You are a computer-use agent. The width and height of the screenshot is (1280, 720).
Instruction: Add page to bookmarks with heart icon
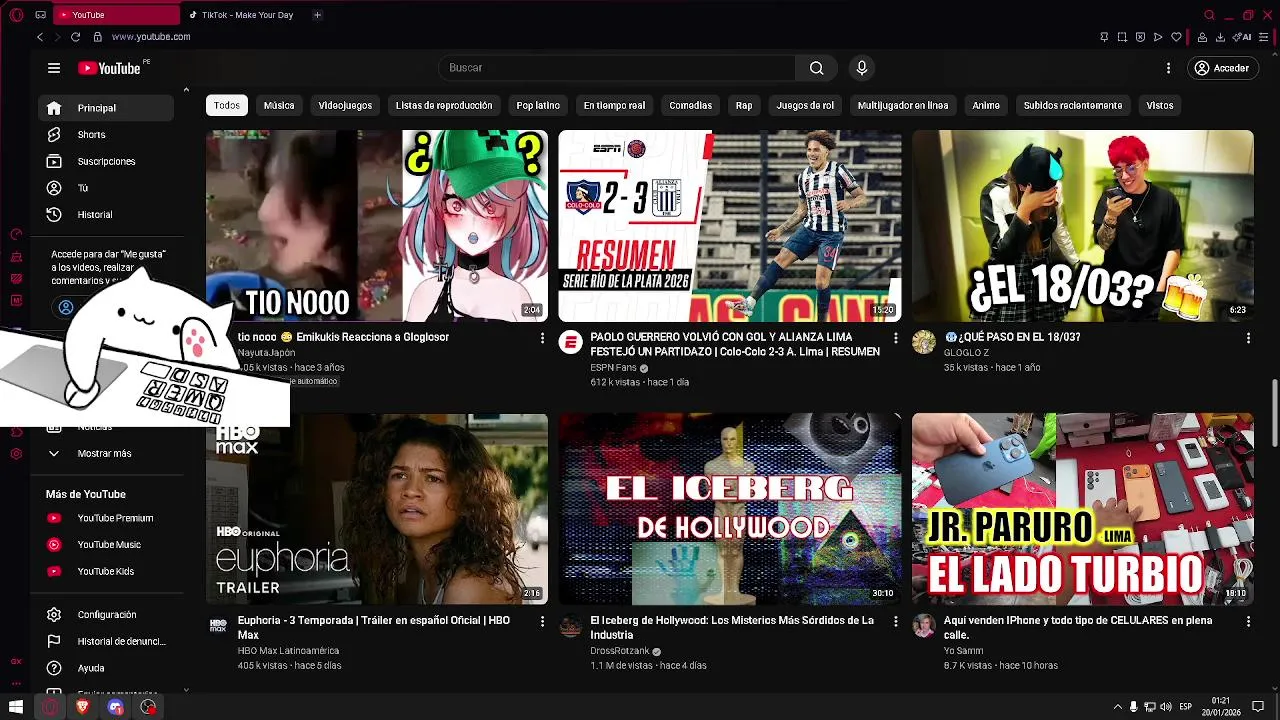coord(1176,37)
